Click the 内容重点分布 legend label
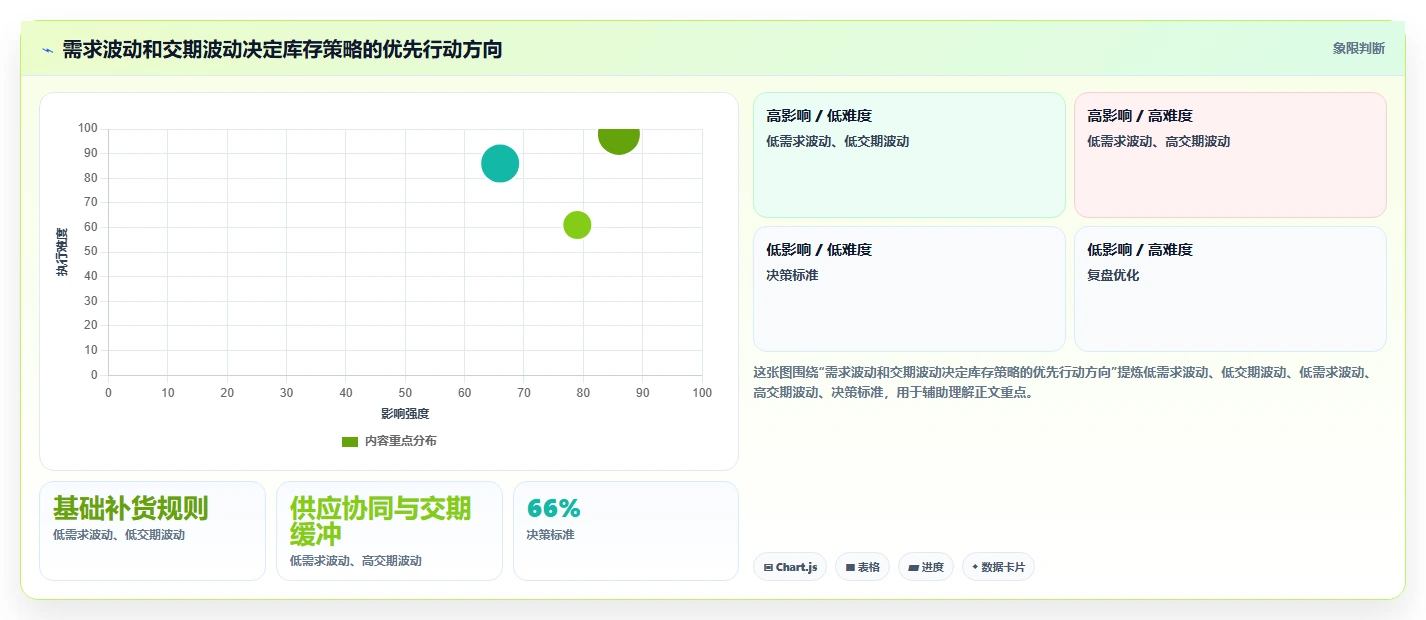The width and height of the screenshot is (1426, 620). (400, 441)
